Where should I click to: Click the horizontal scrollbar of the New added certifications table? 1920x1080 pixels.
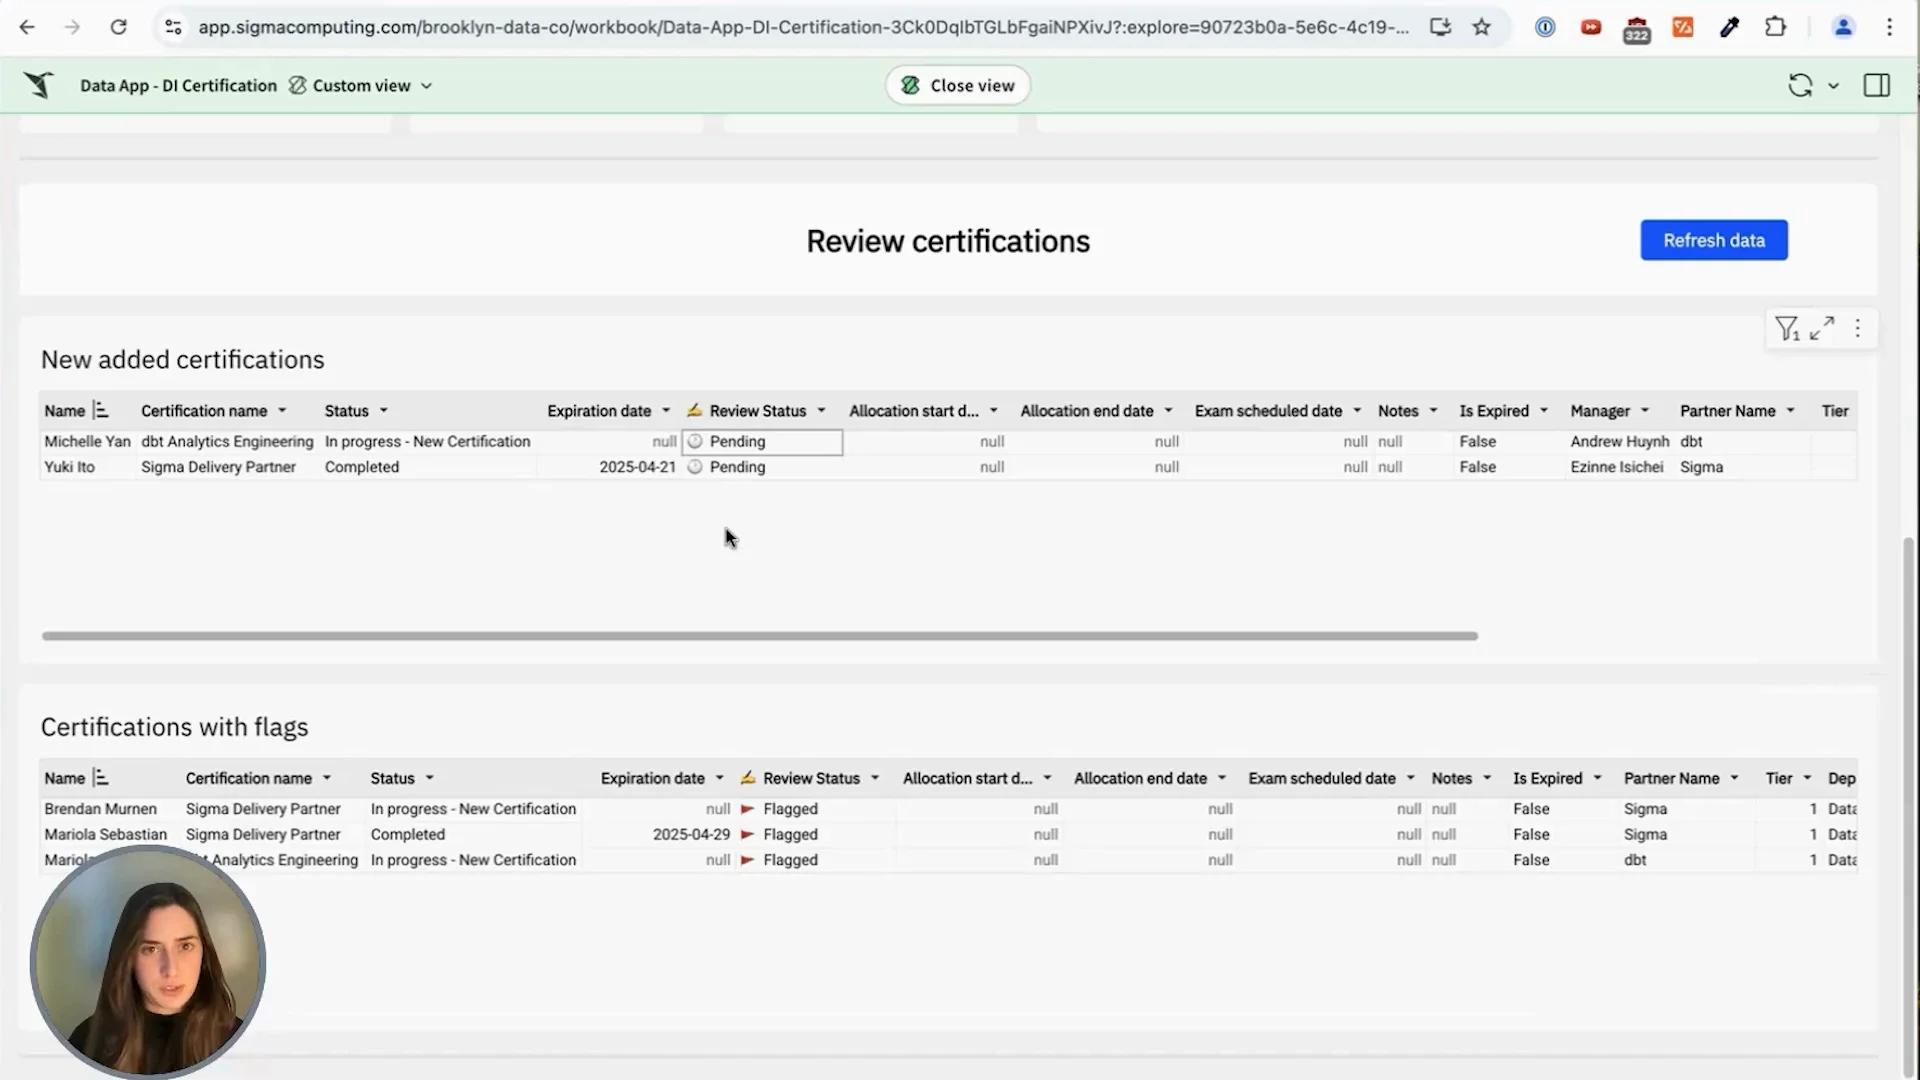[x=759, y=636]
